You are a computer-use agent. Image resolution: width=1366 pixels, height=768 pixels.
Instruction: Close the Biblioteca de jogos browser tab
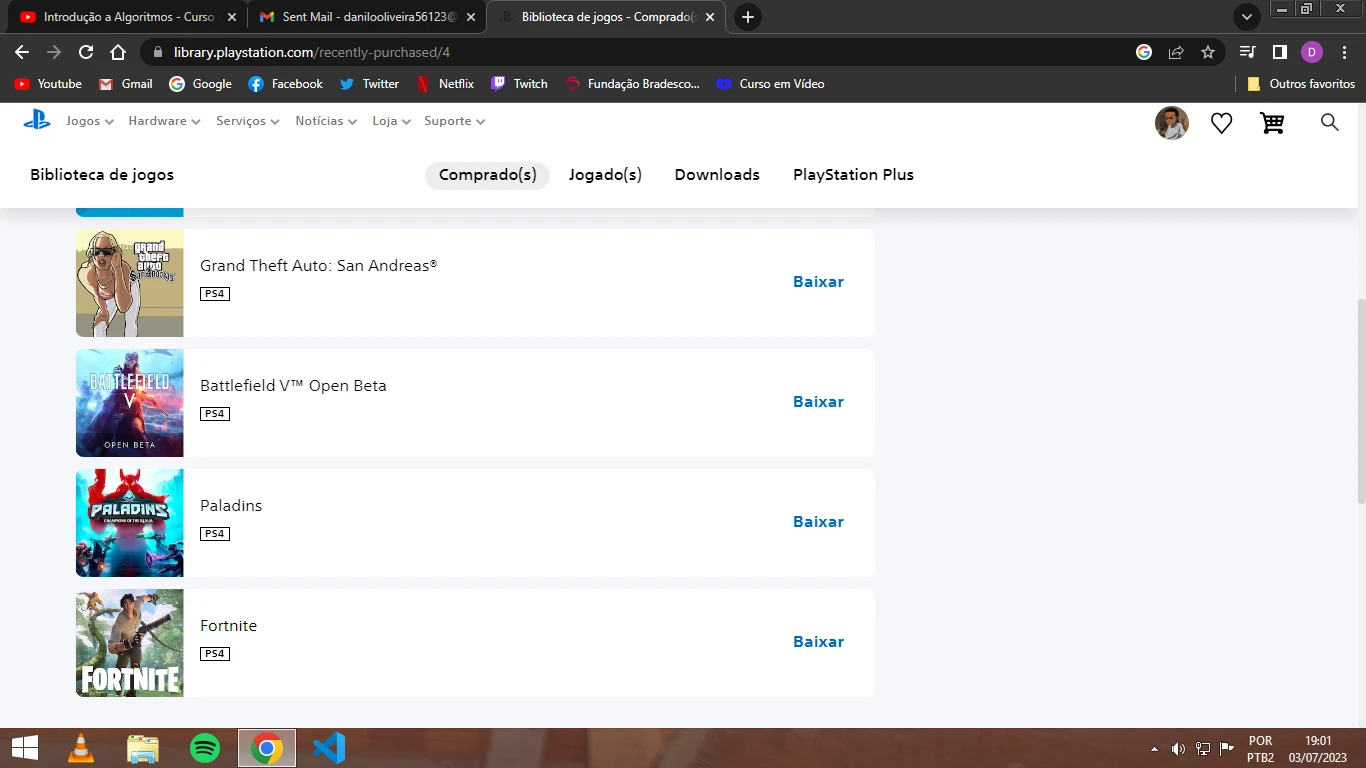tap(709, 17)
